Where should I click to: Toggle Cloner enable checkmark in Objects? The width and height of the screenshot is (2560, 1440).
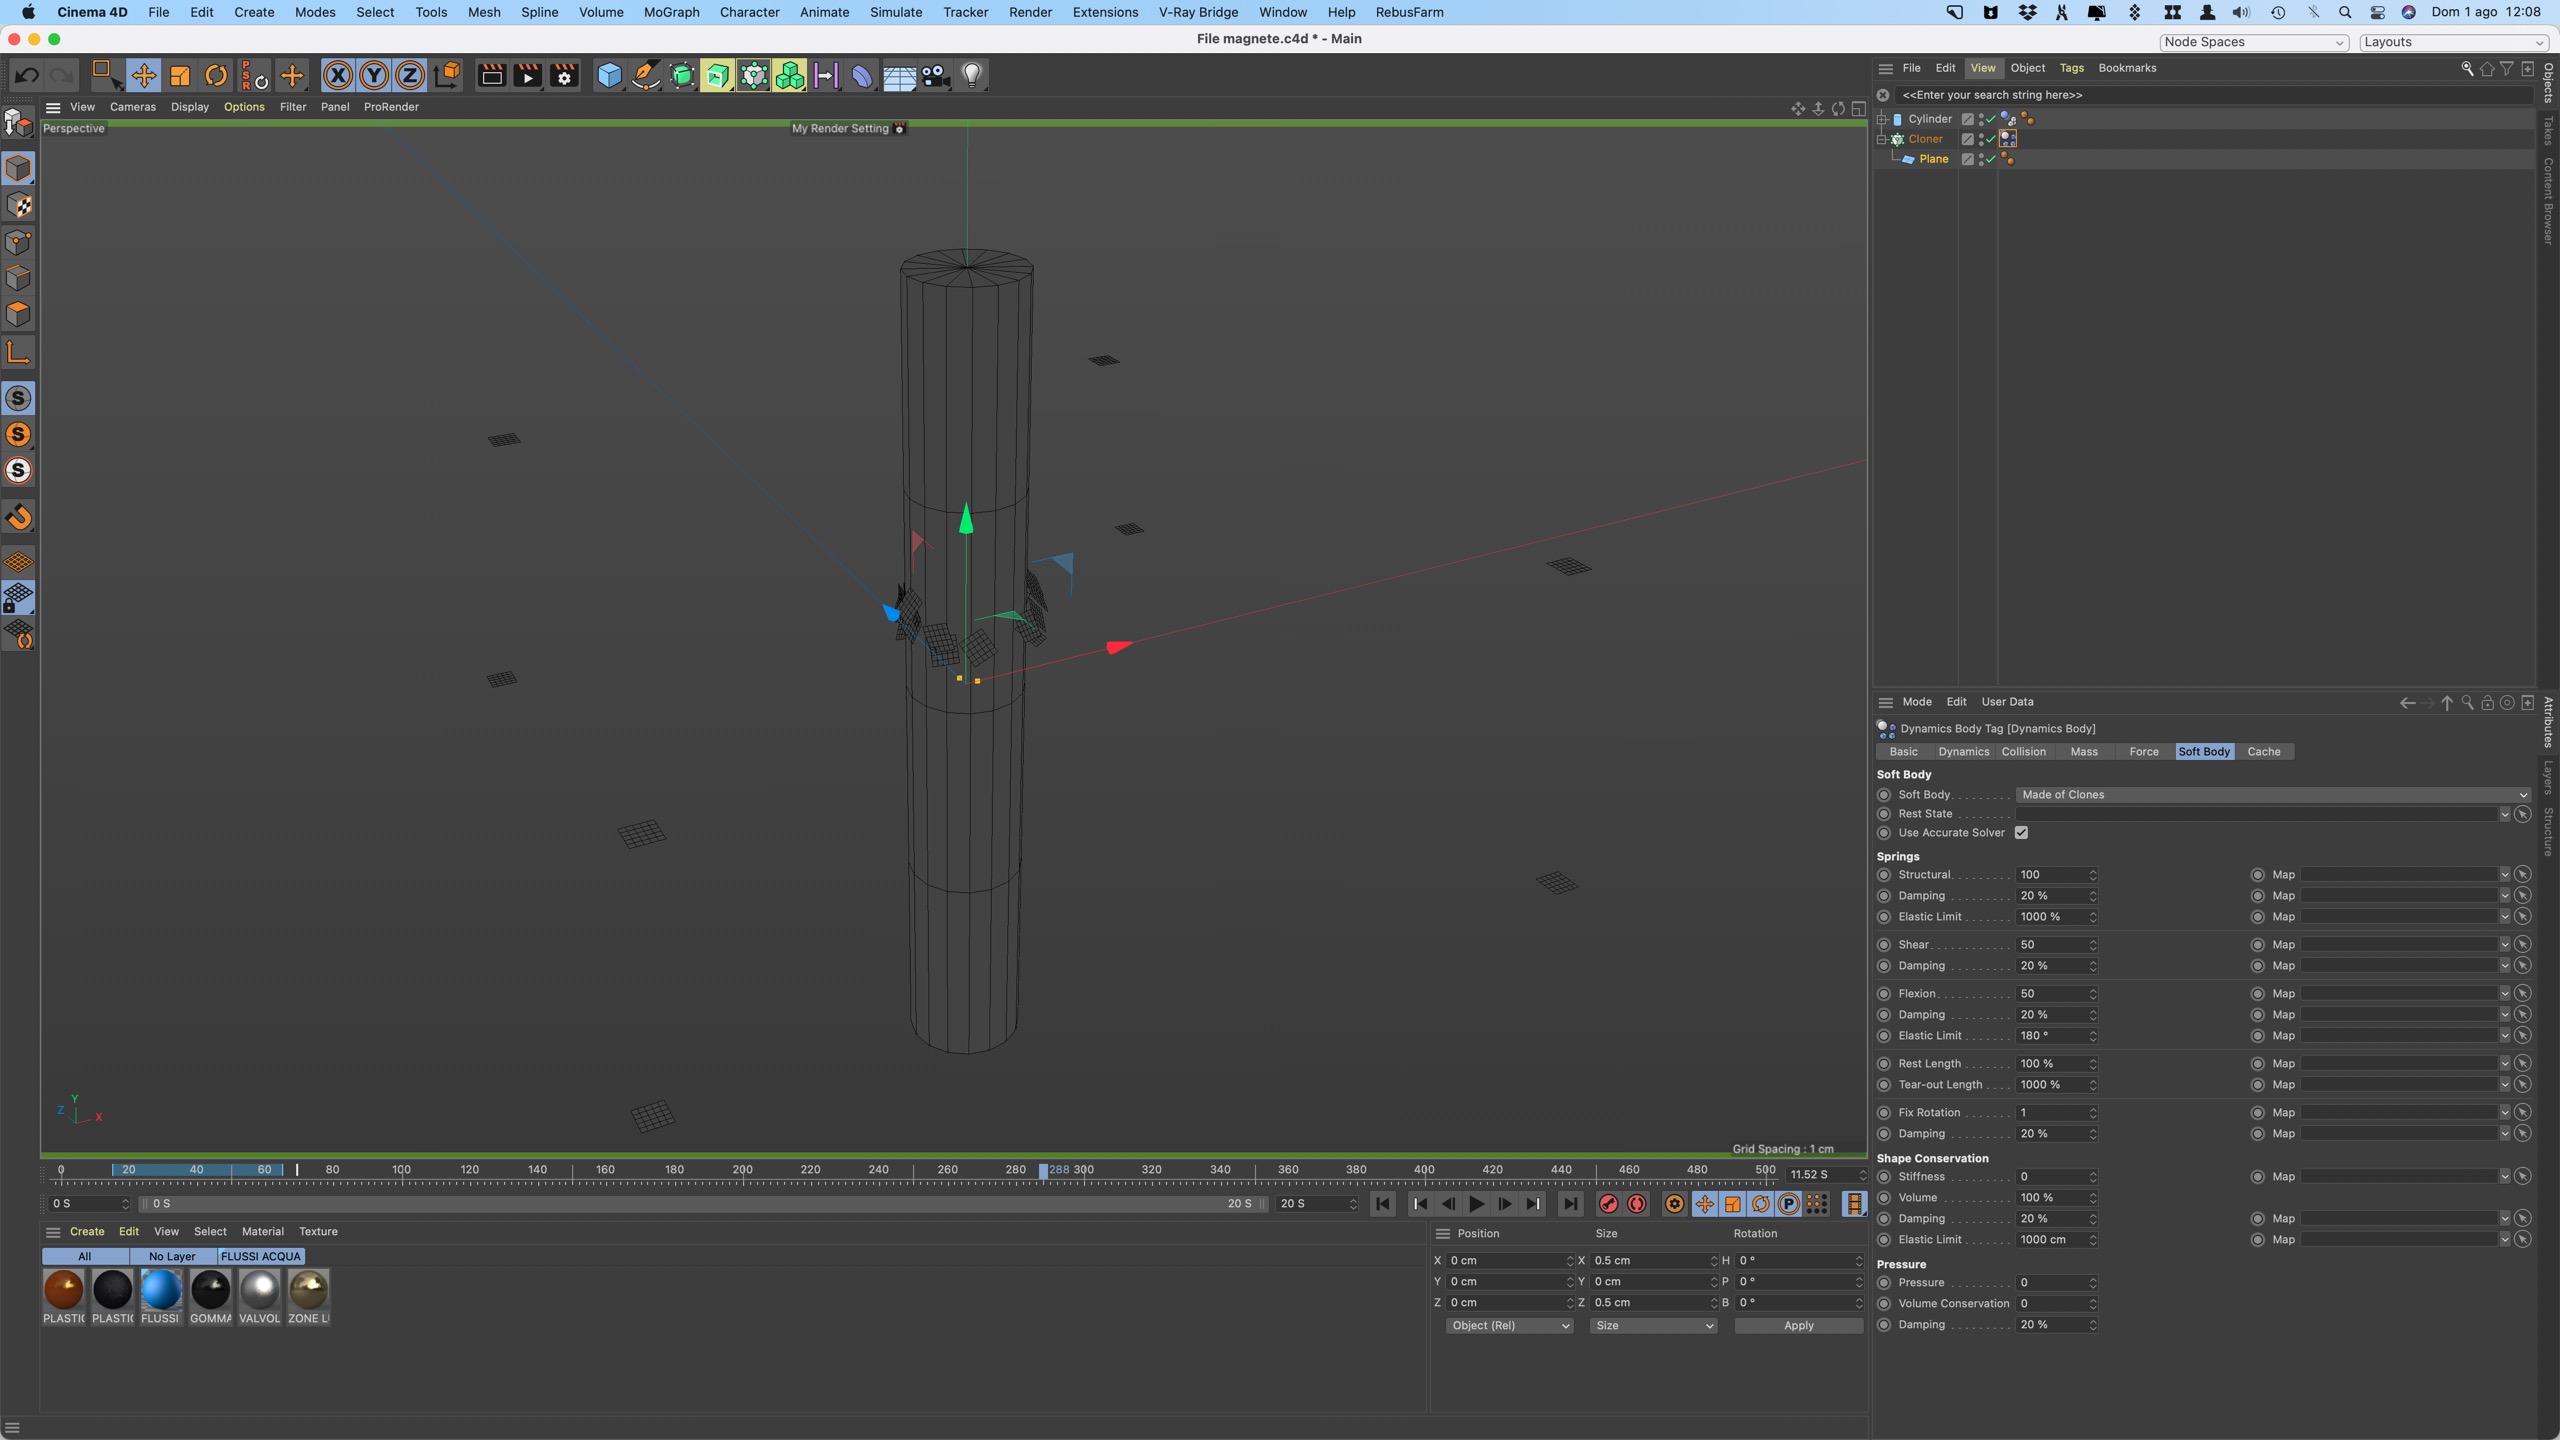click(1990, 139)
